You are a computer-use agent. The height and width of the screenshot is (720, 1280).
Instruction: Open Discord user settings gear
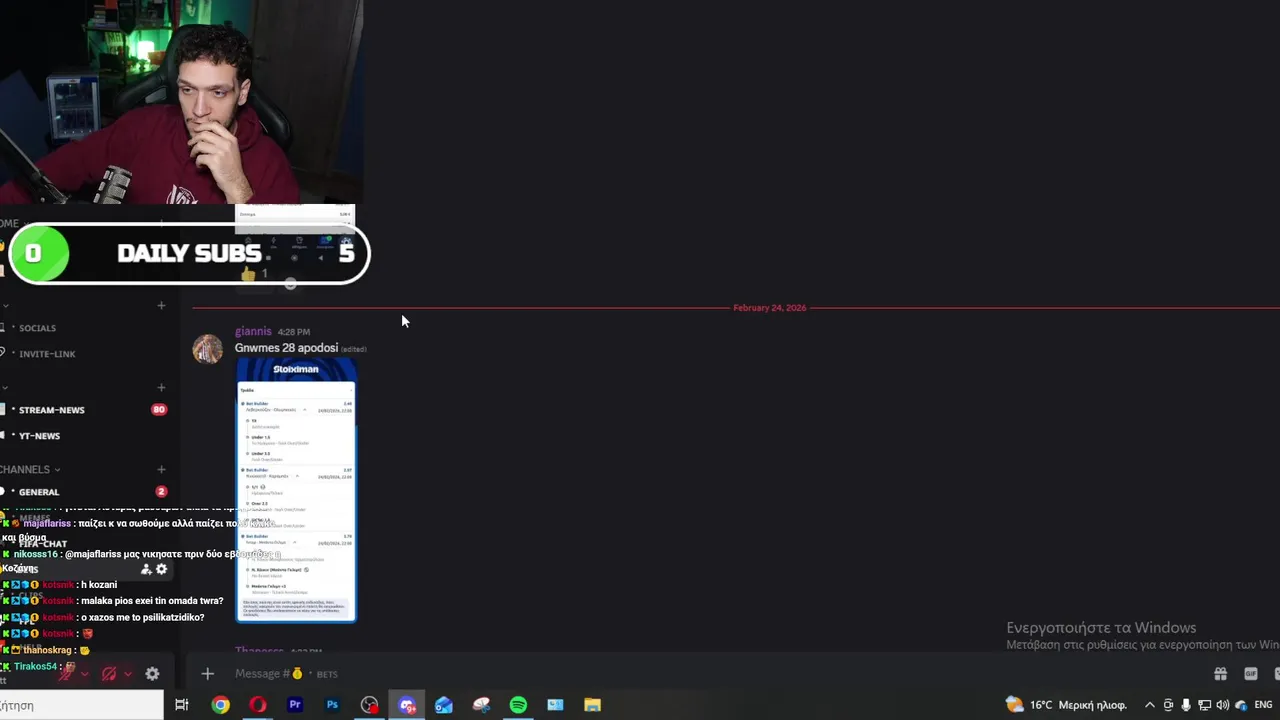tap(152, 673)
